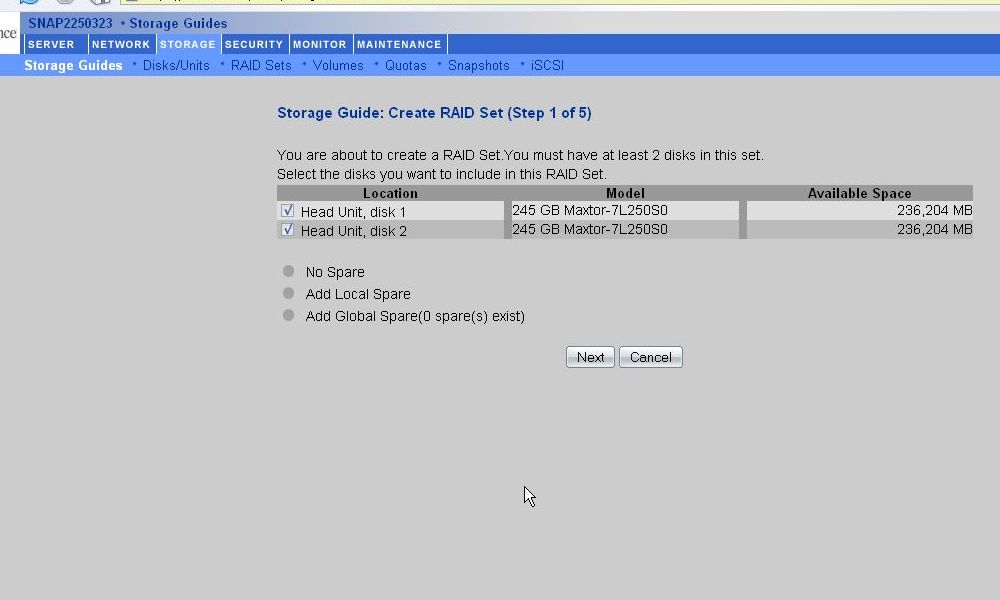Select Add Global Spare radio button
This screenshot has width=1000, height=600.
coord(289,315)
